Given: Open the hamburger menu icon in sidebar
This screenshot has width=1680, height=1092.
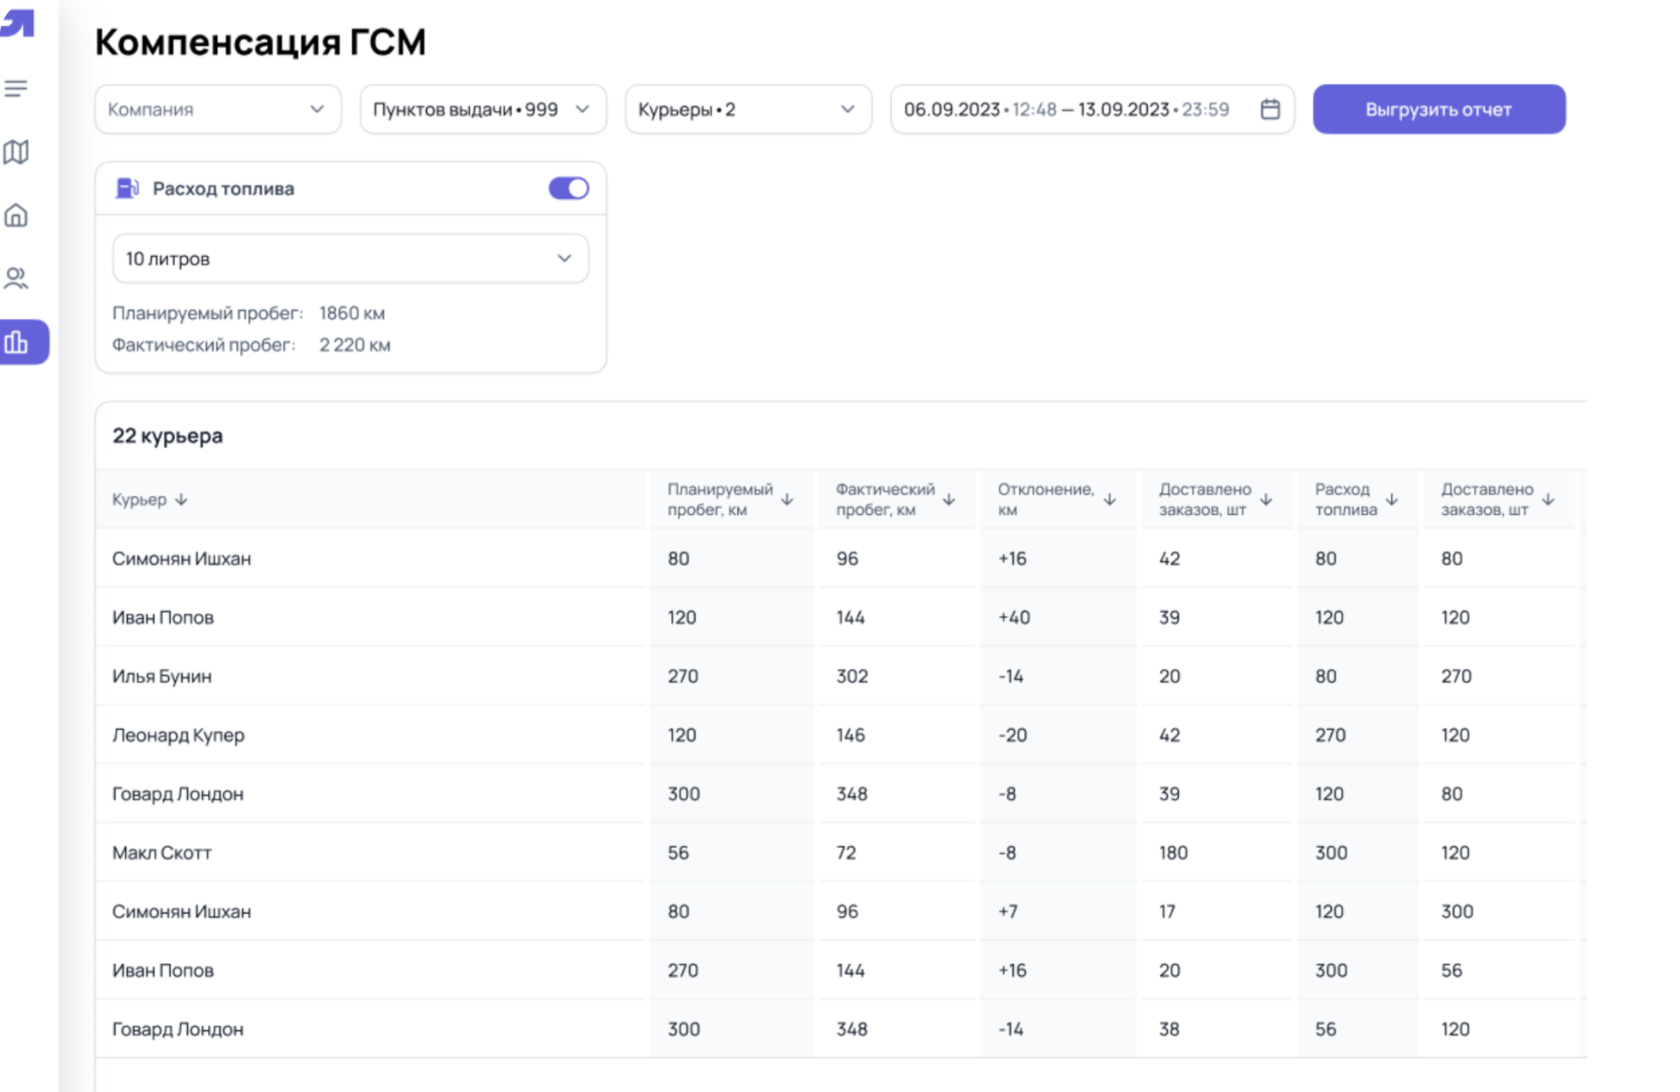Looking at the screenshot, I should pos(16,89).
